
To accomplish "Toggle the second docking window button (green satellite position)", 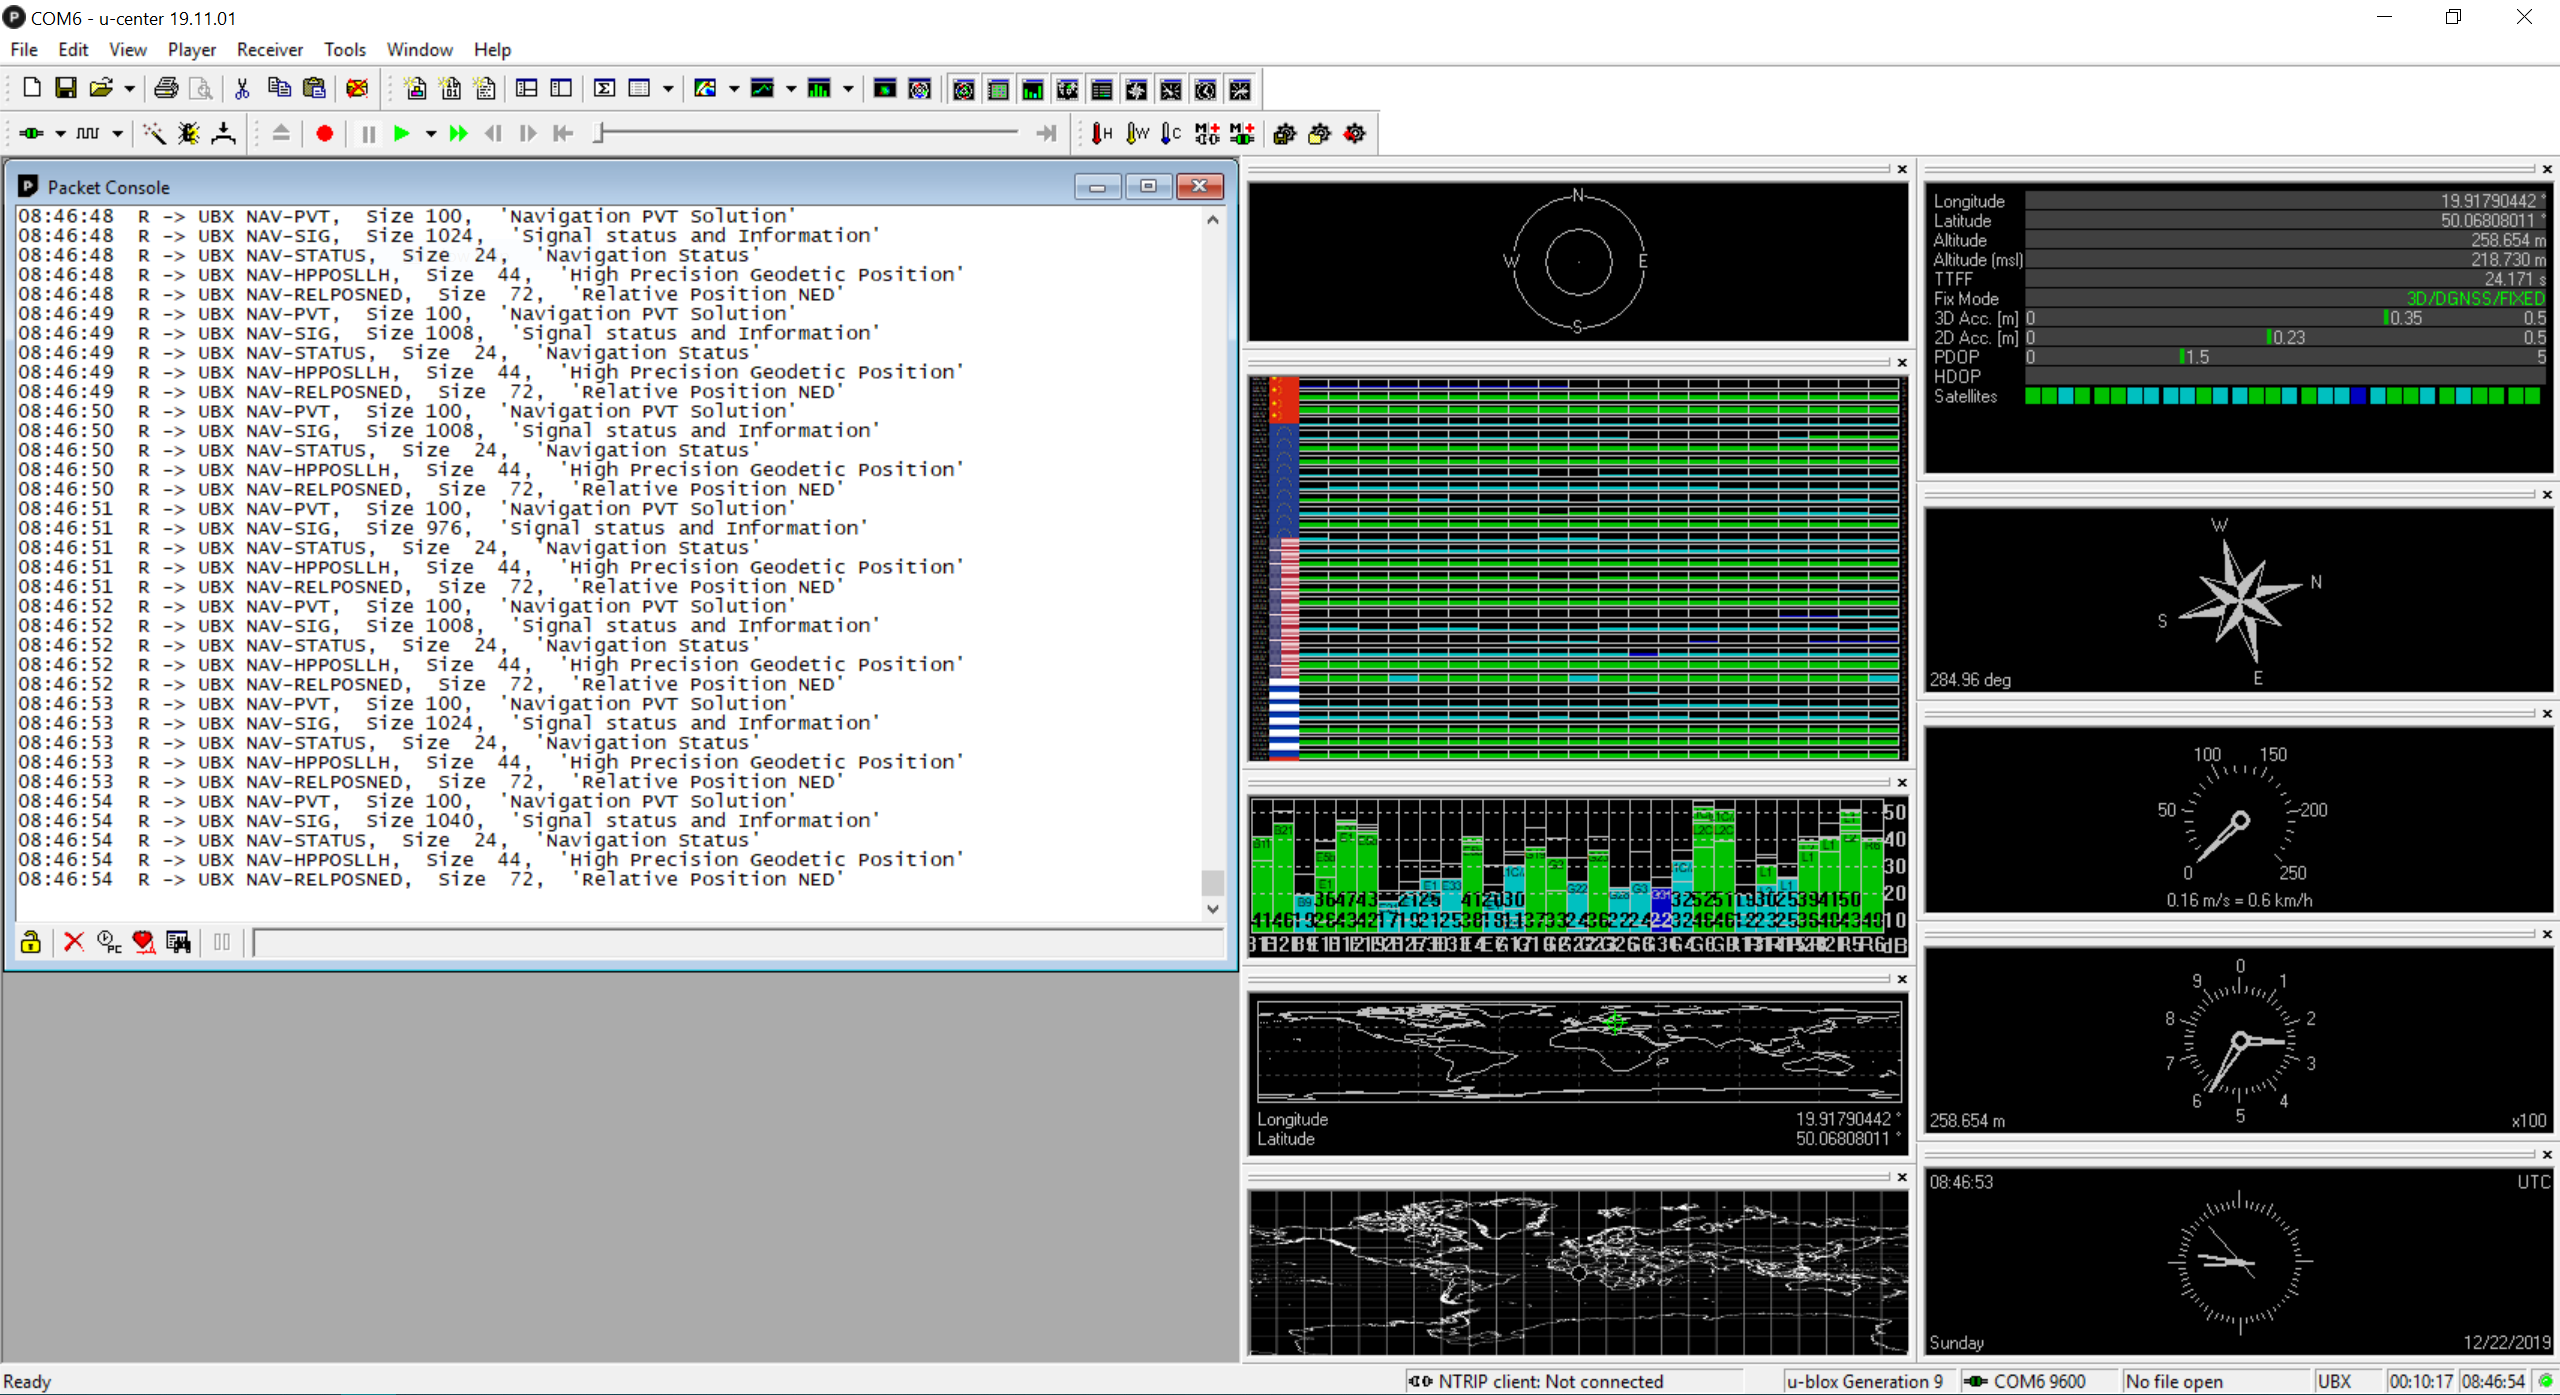I will coord(998,90).
